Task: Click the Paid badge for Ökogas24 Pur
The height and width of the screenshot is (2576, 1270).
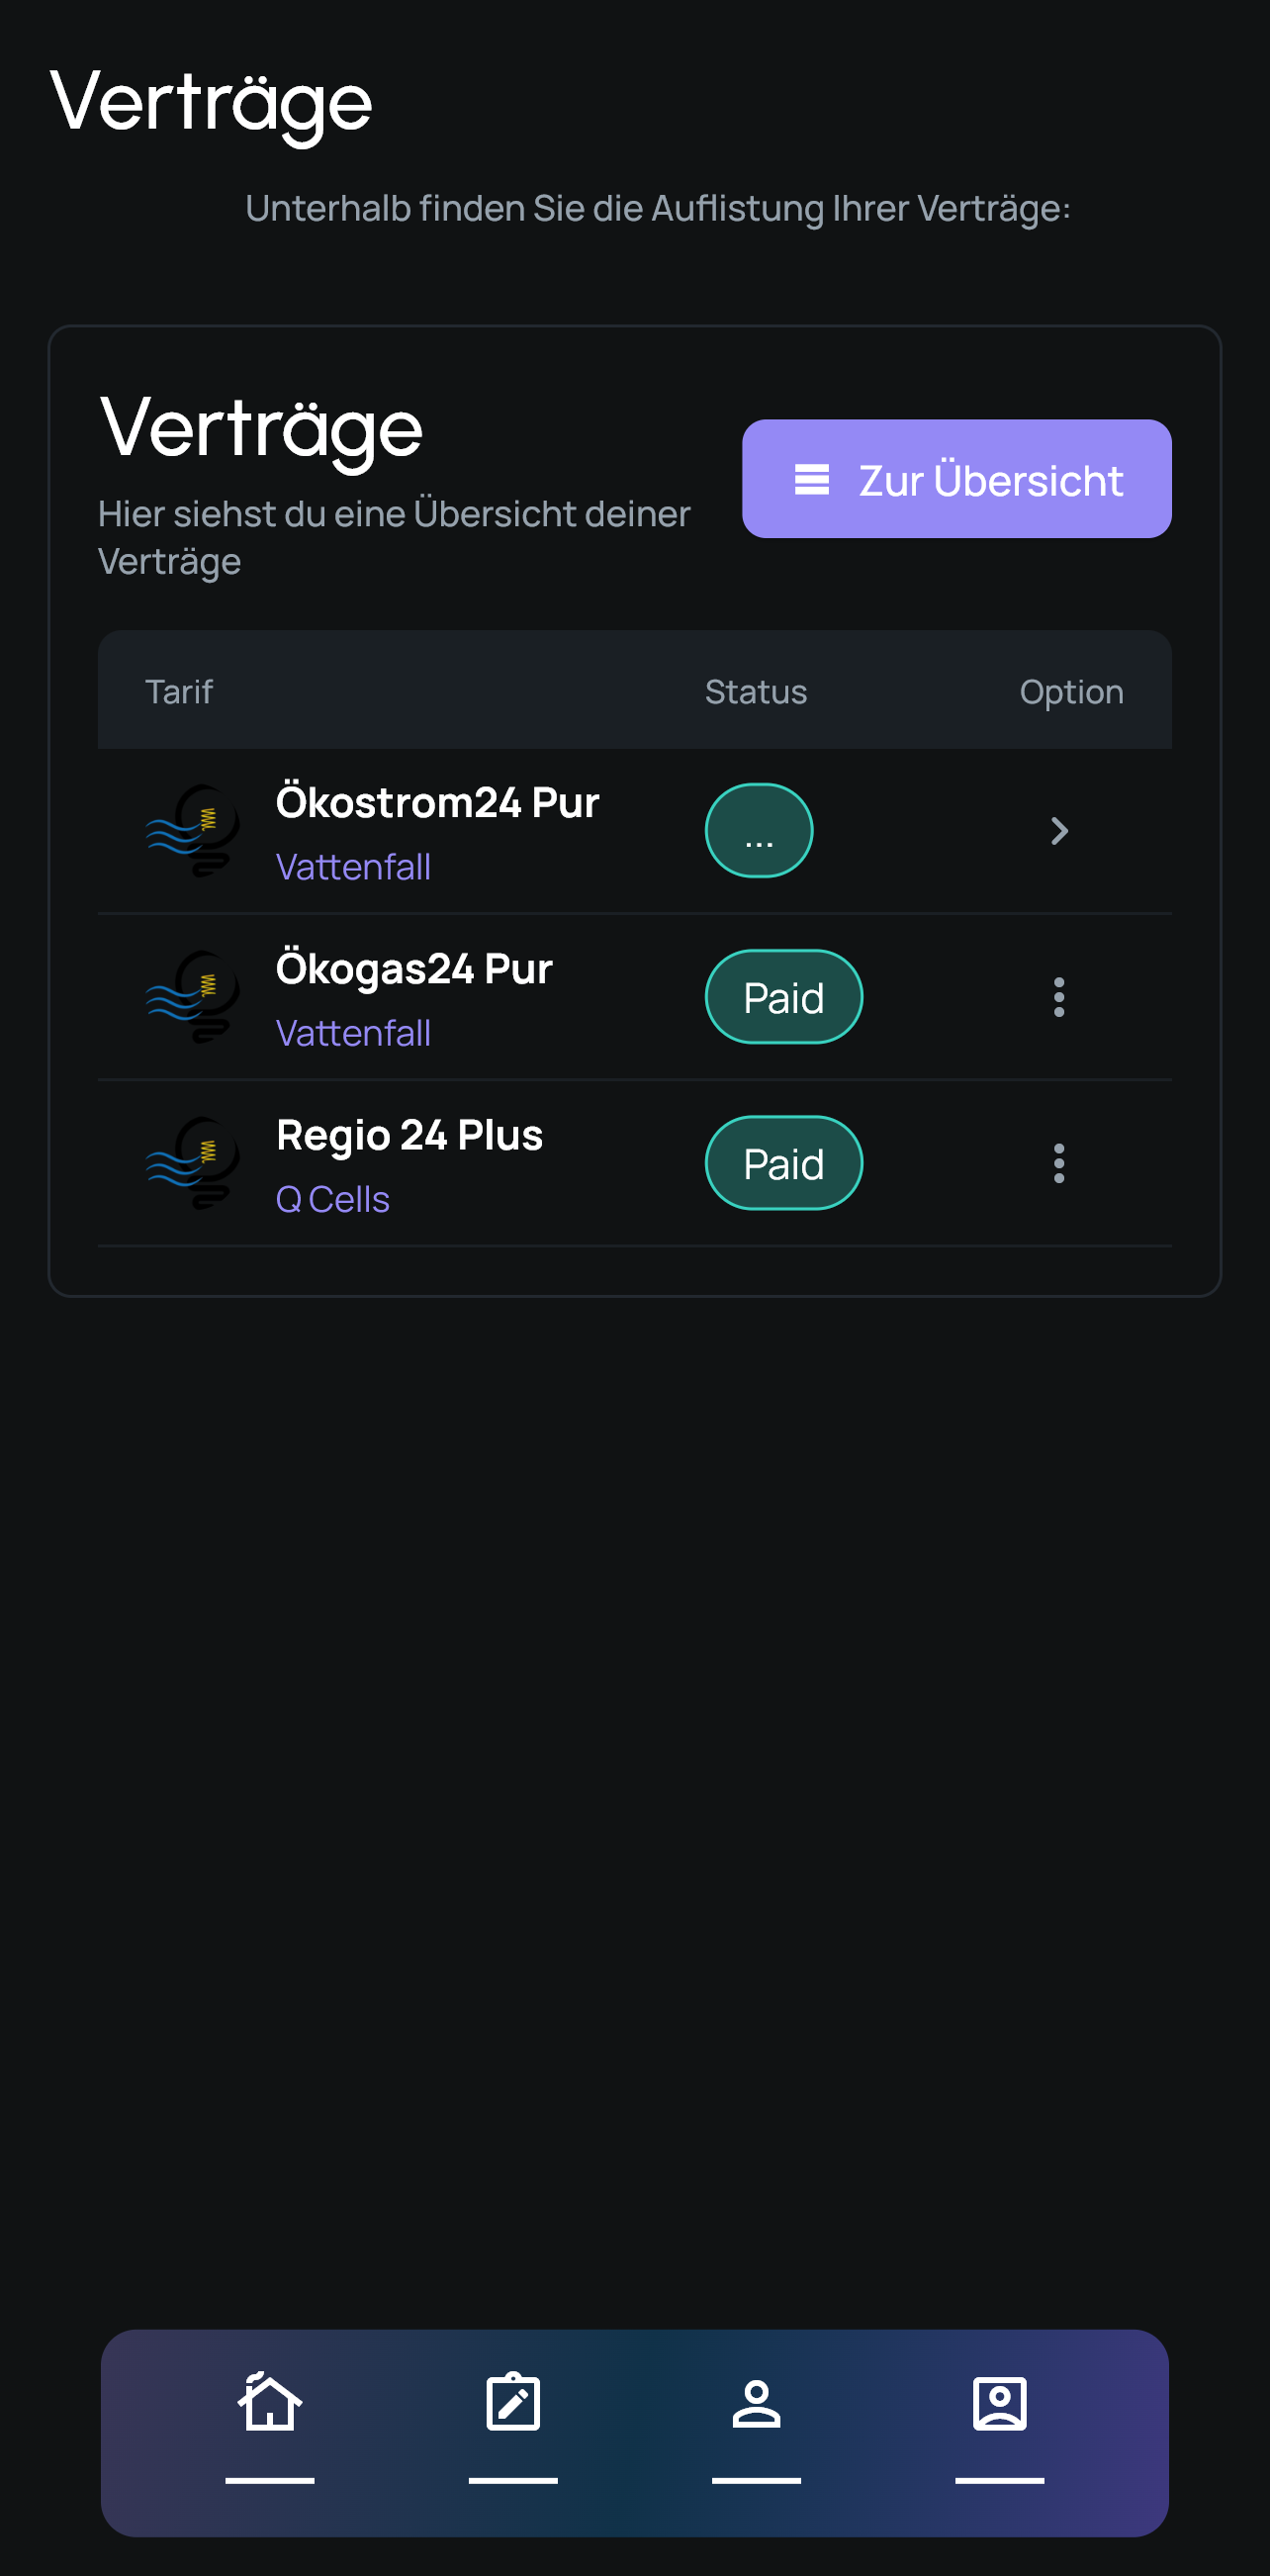Action: (x=783, y=997)
